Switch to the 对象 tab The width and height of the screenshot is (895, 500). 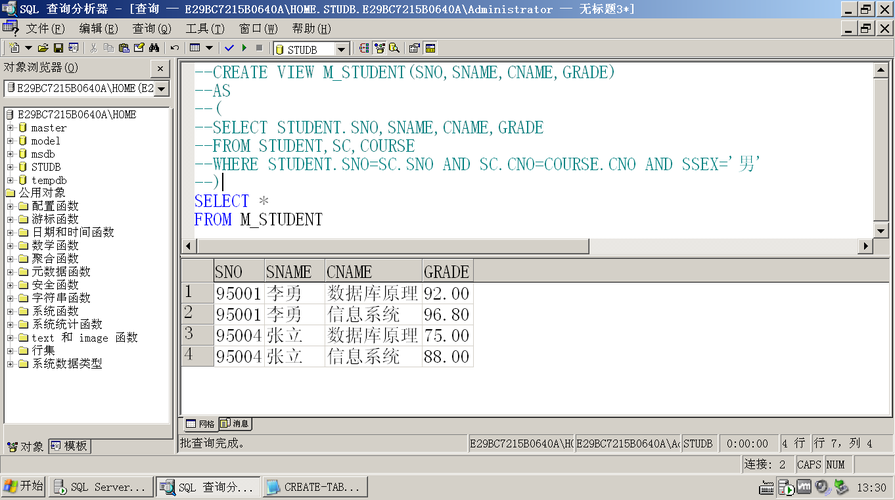tap(26, 446)
